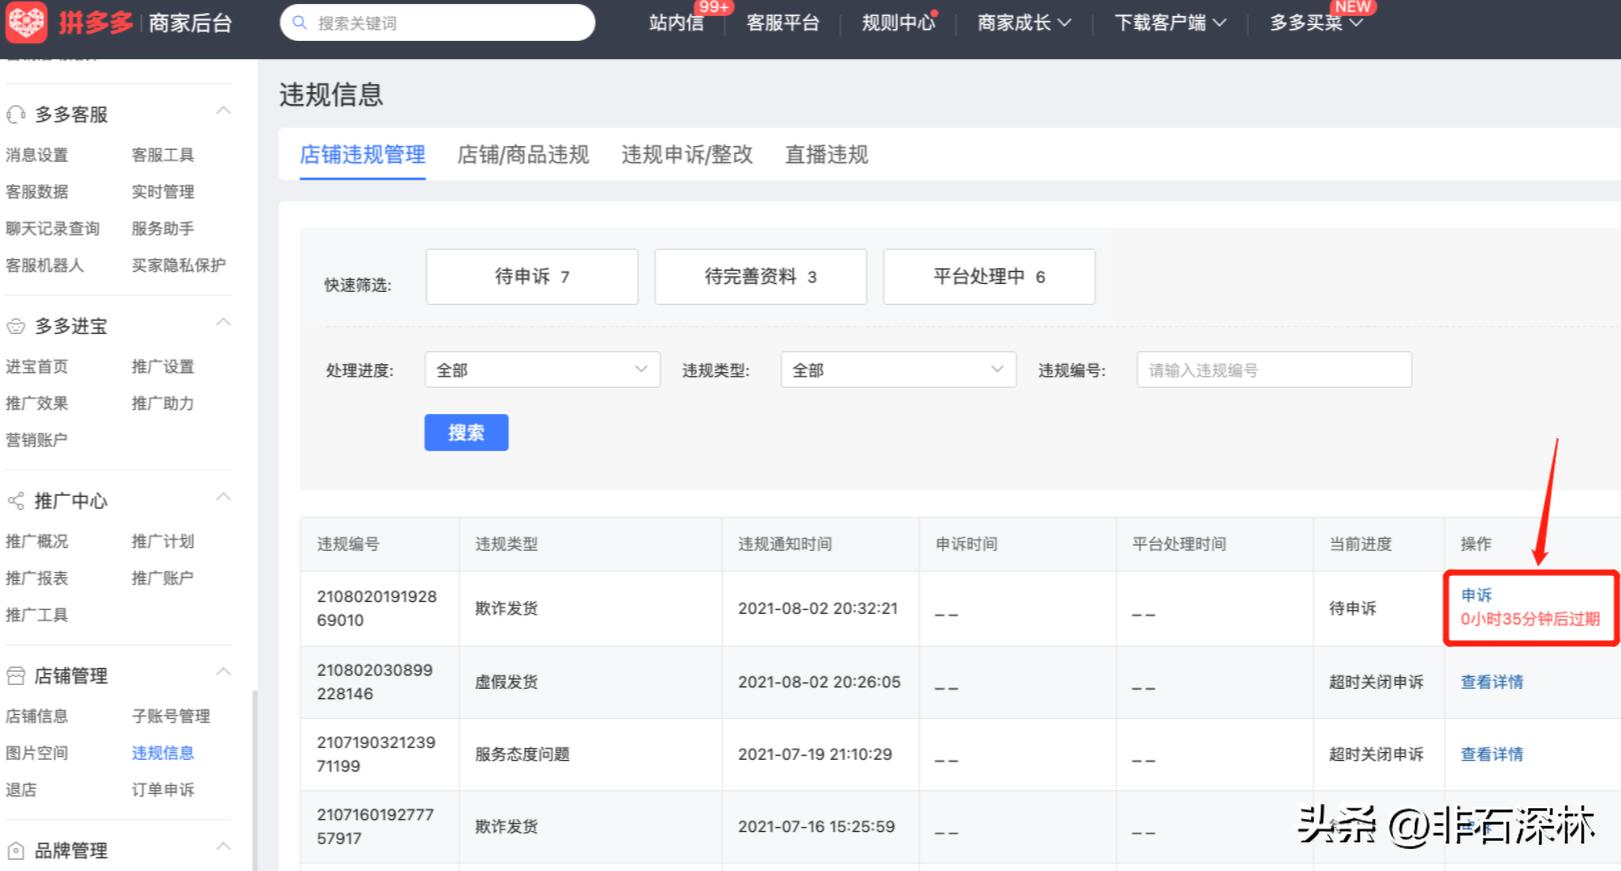Select the 店铺违规管理 tab
The height and width of the screenshot is (871, 1621).
point(362,155)
